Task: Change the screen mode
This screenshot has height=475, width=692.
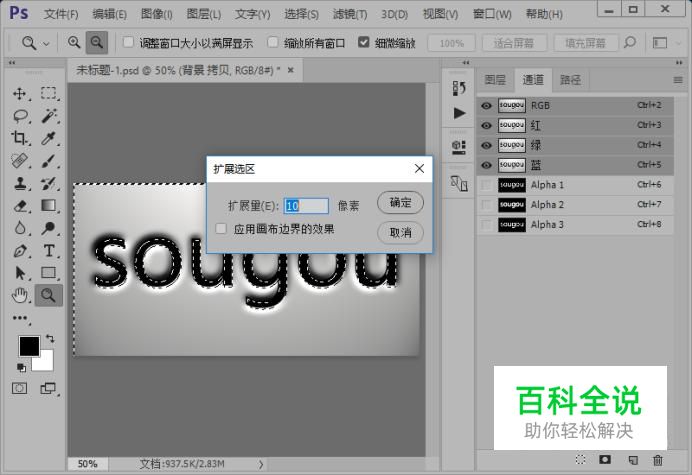Action: (48, 388)
